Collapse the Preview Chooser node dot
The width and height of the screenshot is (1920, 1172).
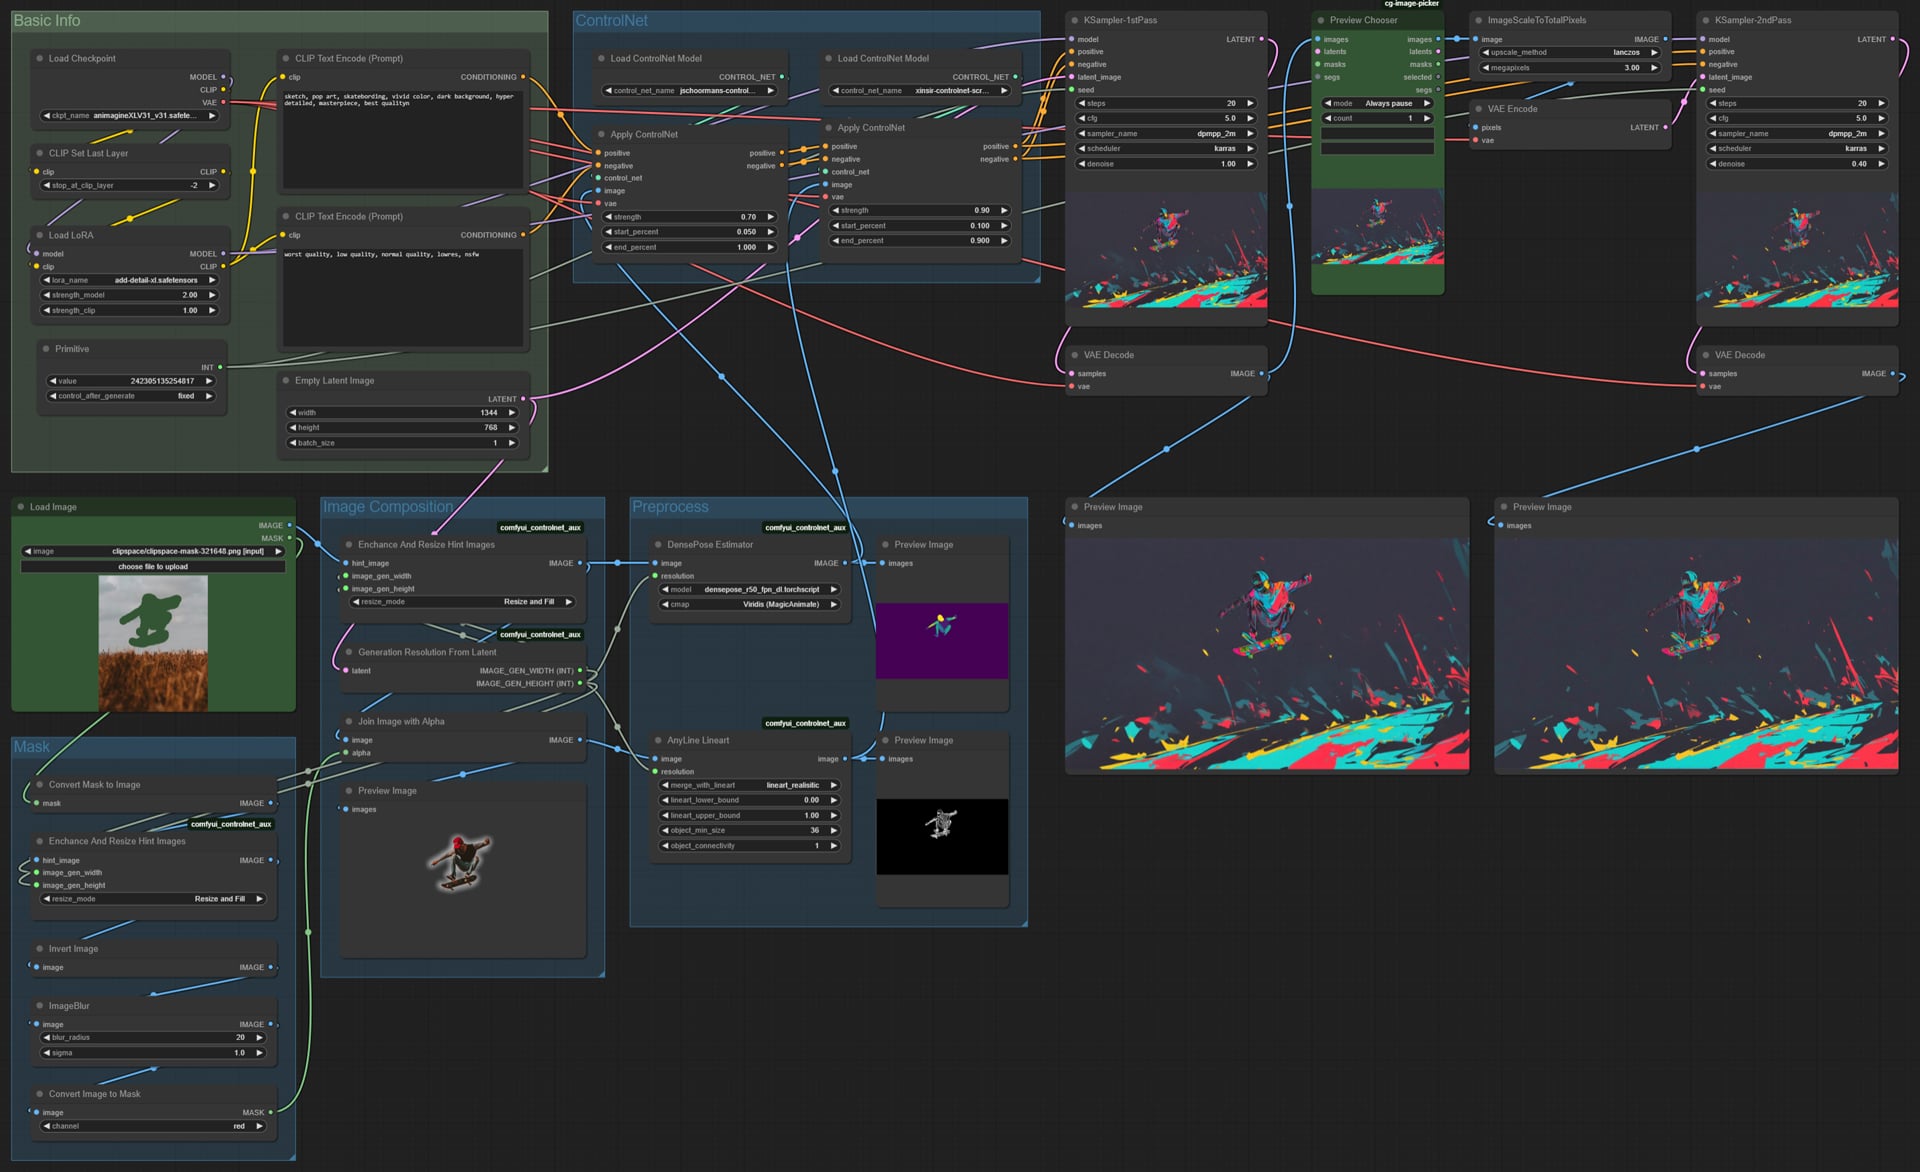(x=1321, y=20)
